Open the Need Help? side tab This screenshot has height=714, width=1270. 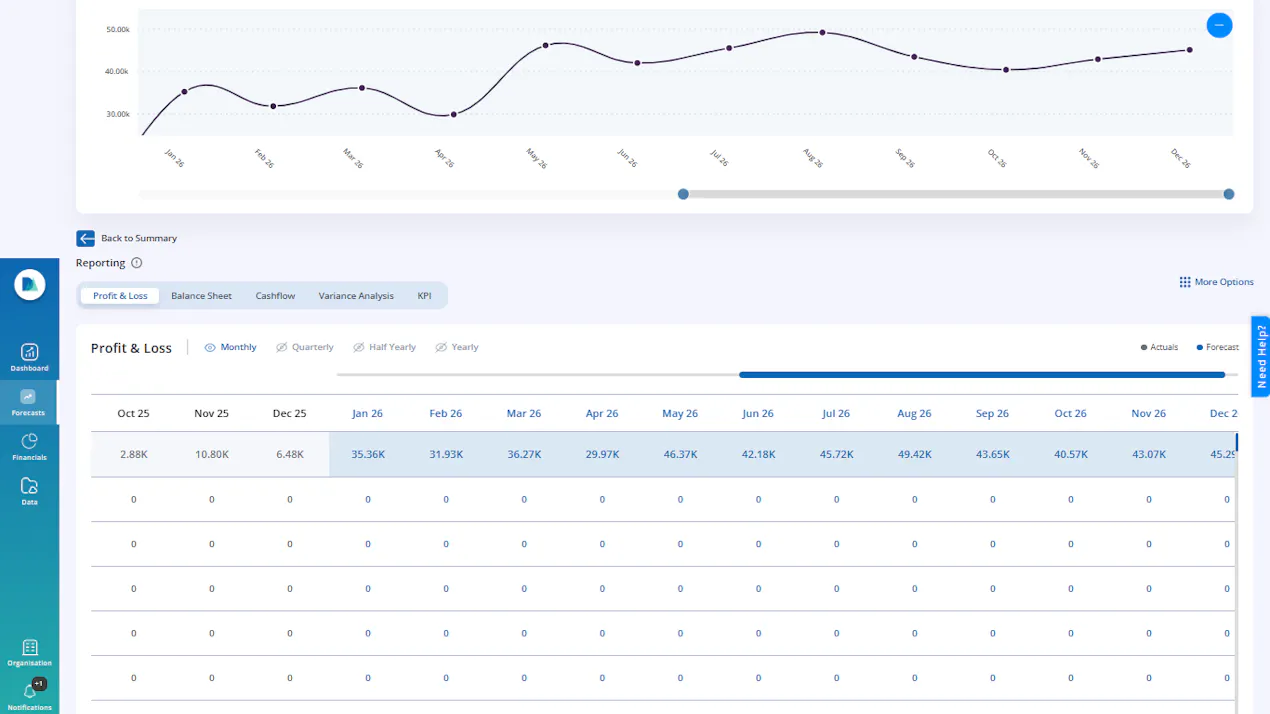1261,357
